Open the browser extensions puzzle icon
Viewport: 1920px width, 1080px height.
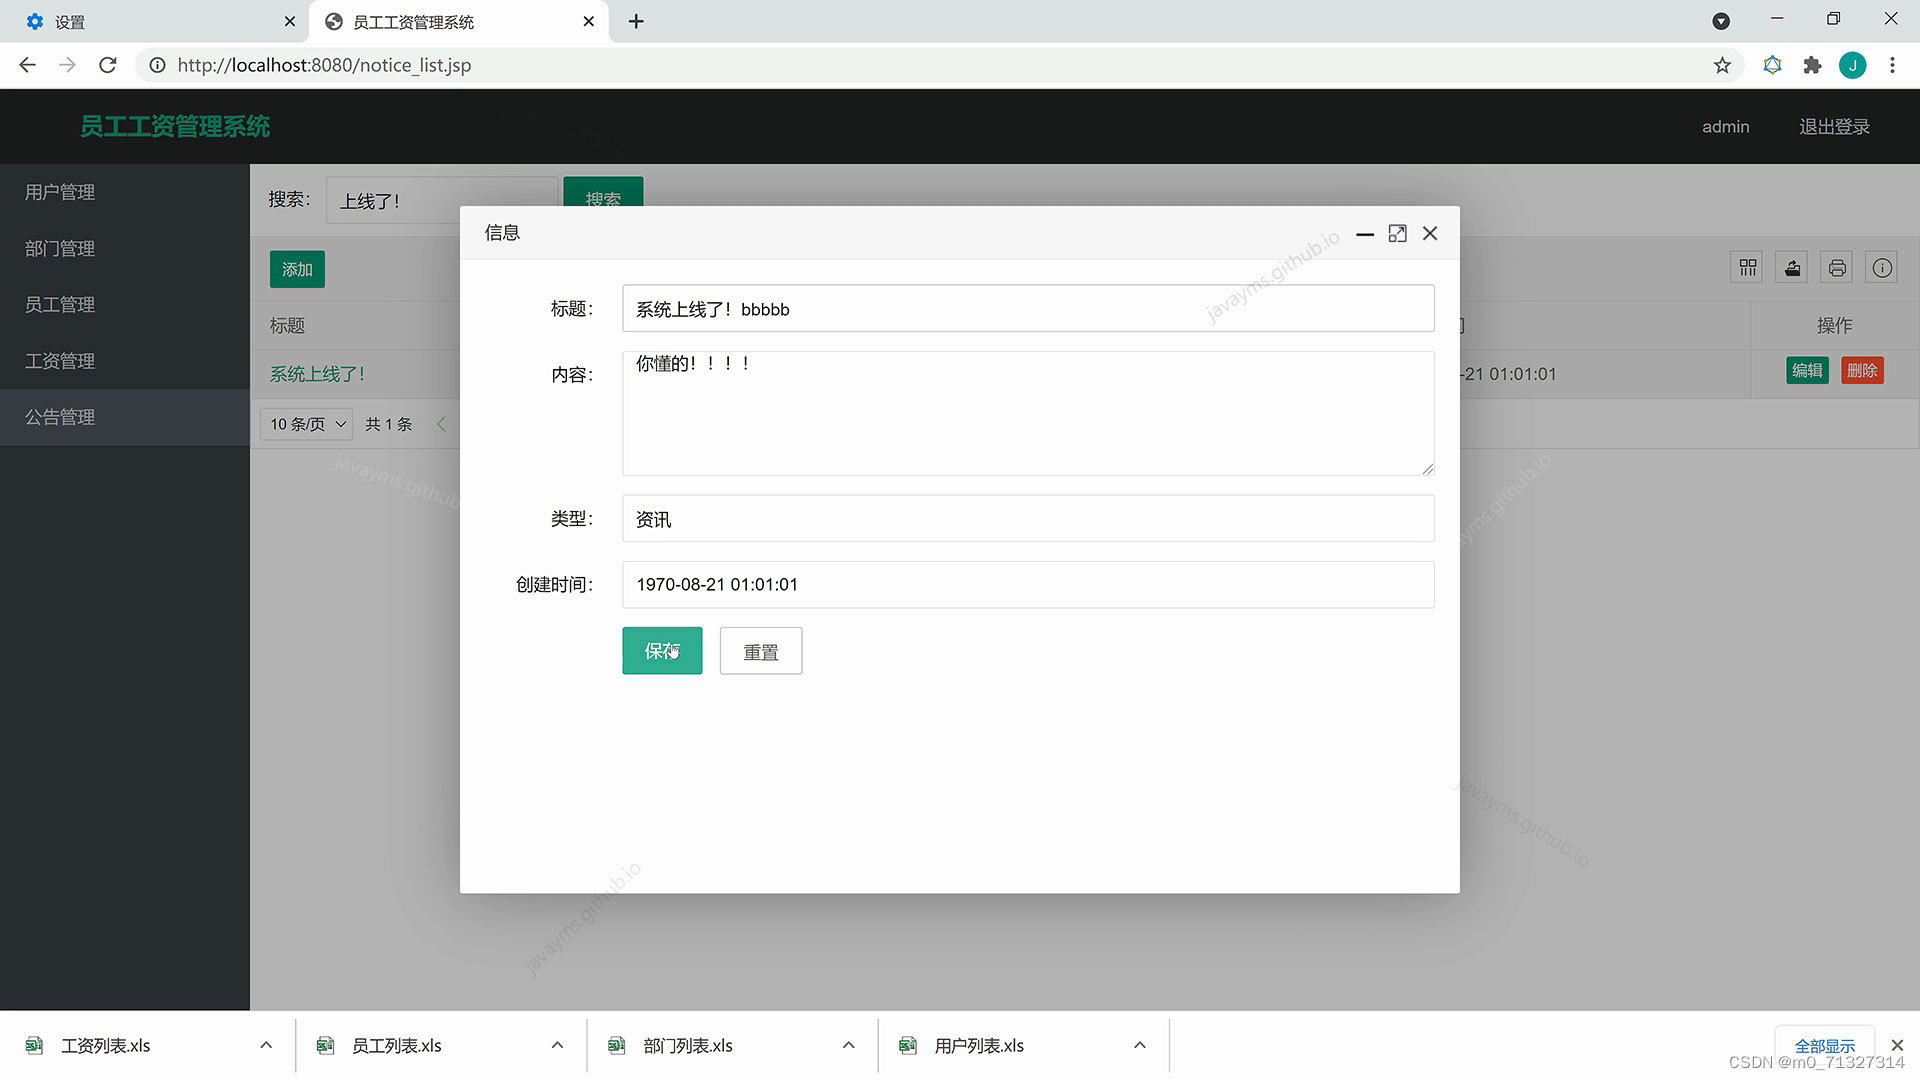tap(1813, 65)
